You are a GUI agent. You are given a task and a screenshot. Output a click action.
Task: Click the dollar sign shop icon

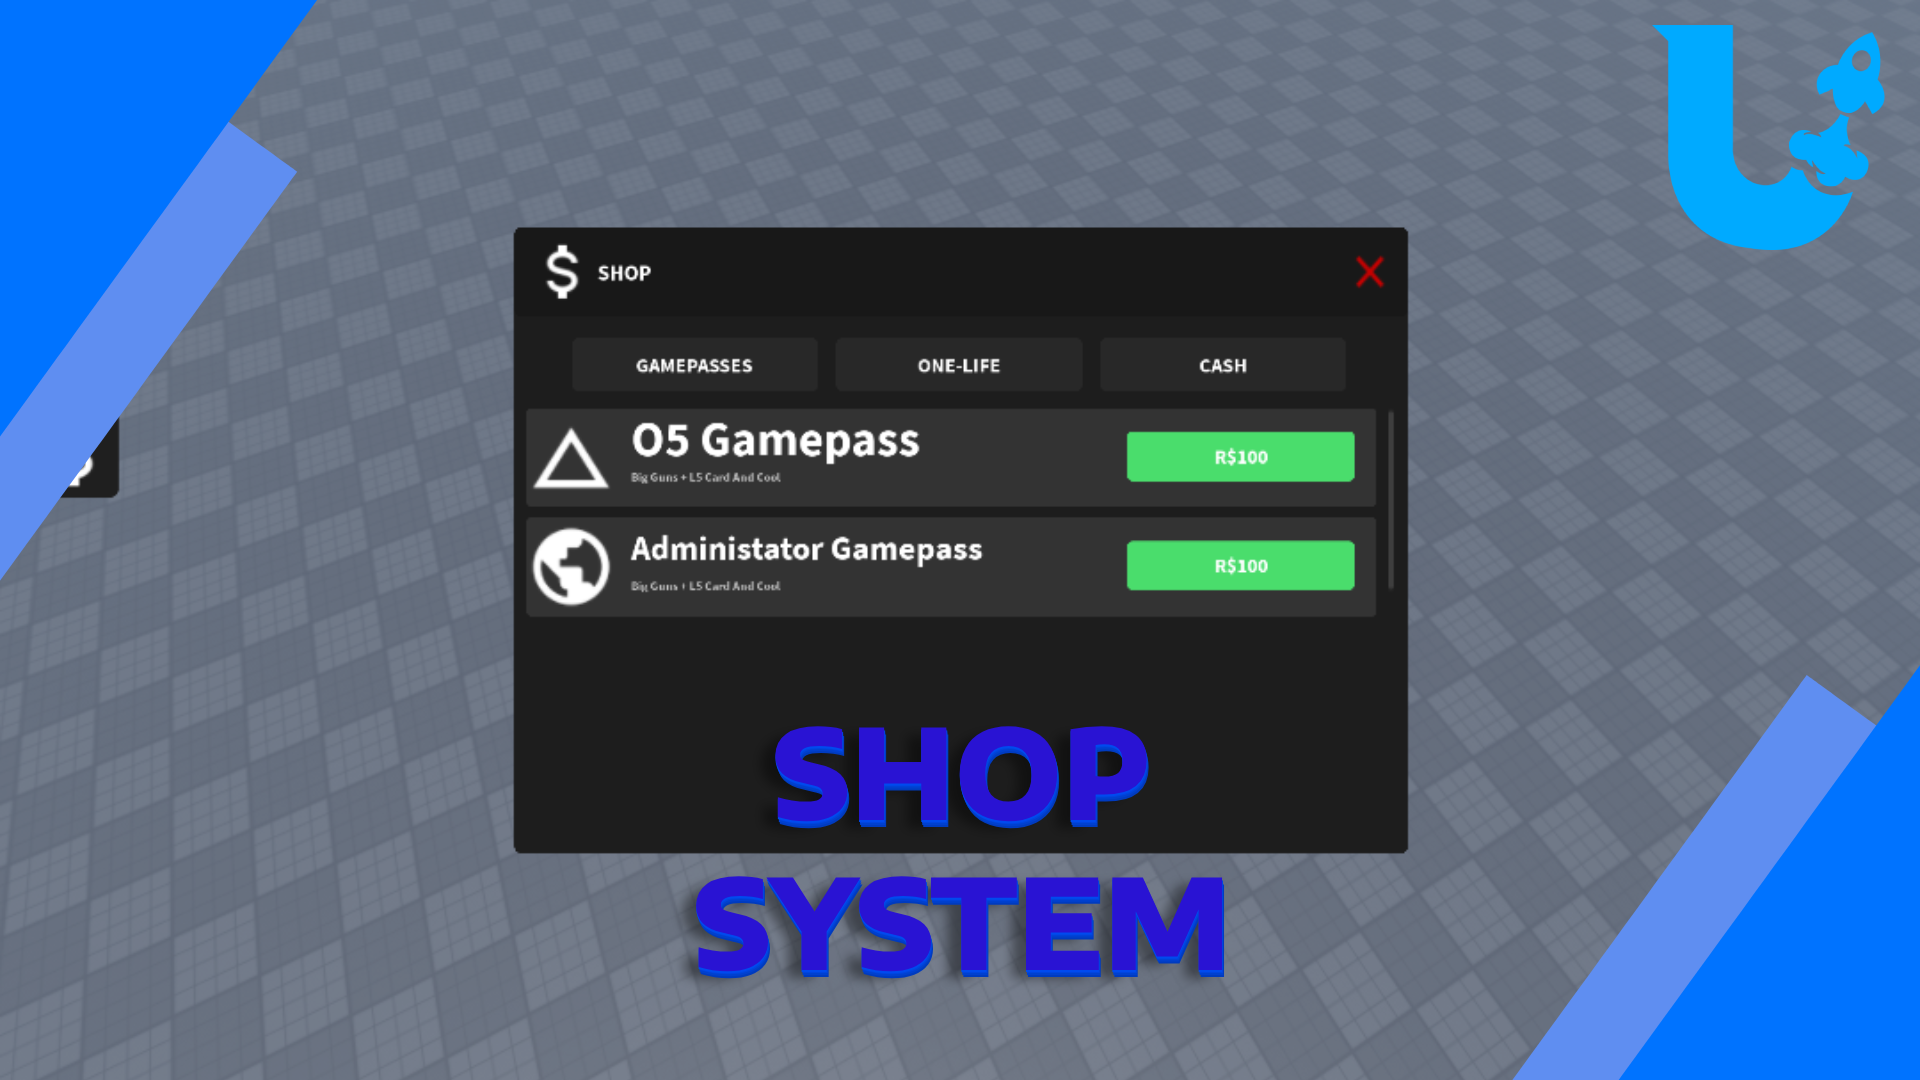click(x=558, y=273)
